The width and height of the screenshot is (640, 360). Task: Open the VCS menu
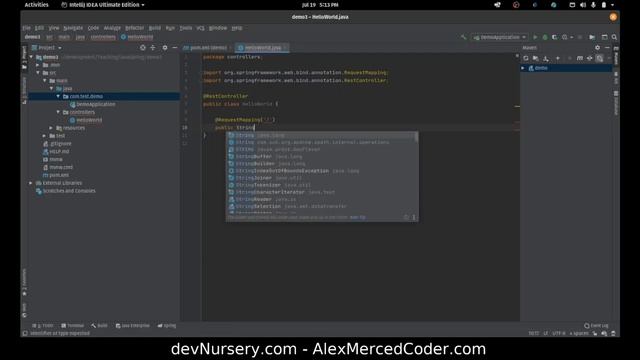tap(200, 28)
